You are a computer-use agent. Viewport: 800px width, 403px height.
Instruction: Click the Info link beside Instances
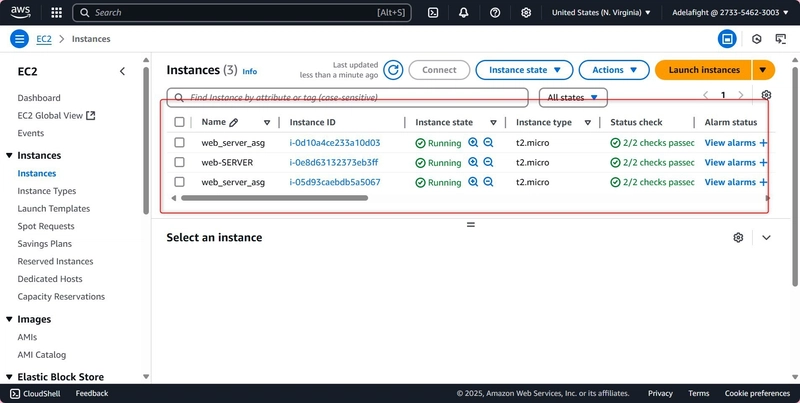(249, 71)
